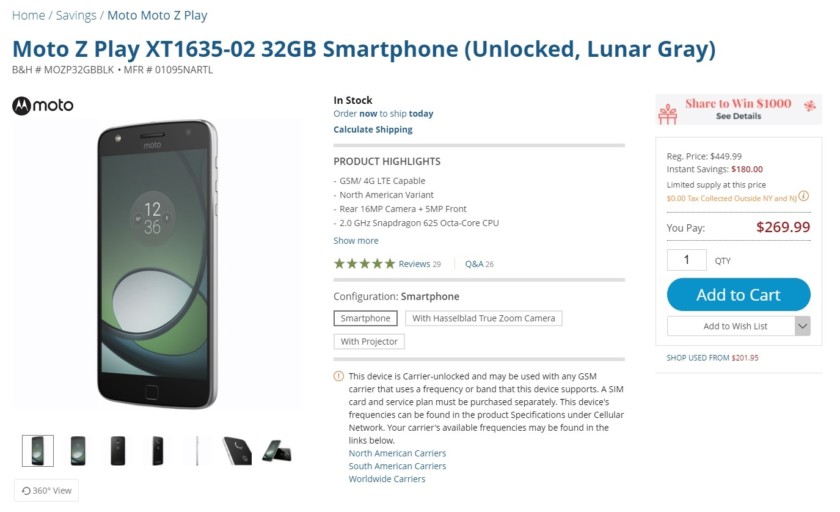This screenshot has height=512, width=840.
Task: Choose With Hasselblad True Zoom Camera configuration
Action: pos(484,318)
